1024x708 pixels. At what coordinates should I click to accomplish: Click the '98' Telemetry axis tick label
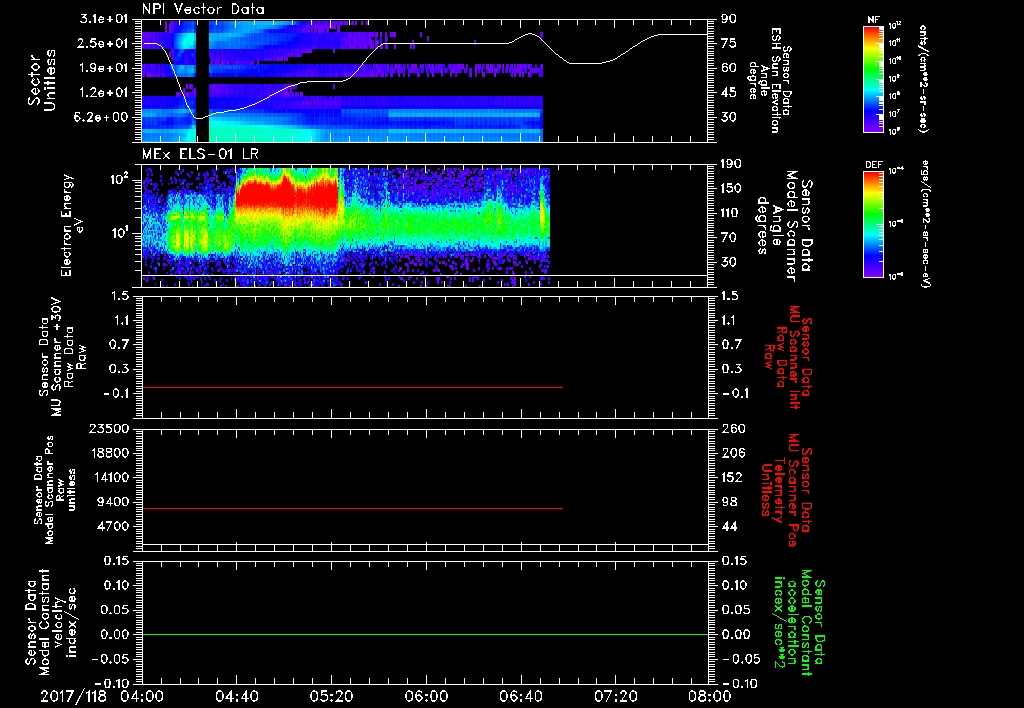tap(729, 502)
